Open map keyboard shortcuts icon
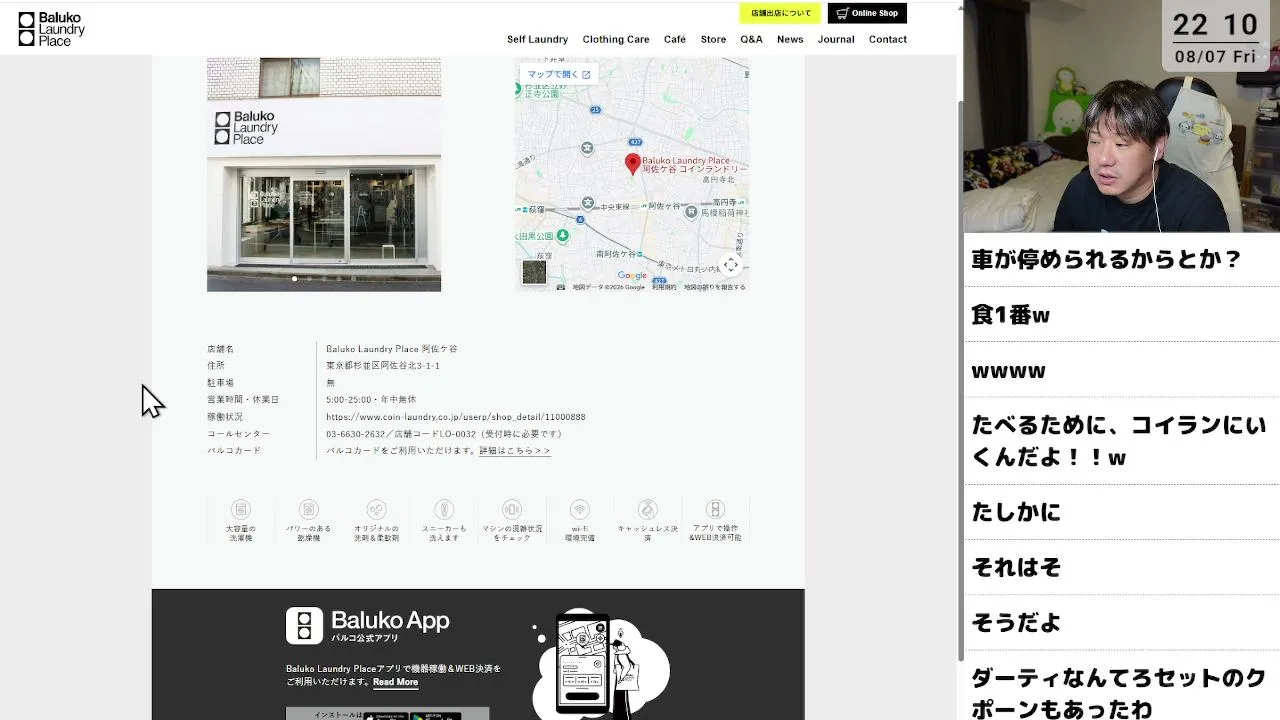1280x720 pixels. pos(561,287)
